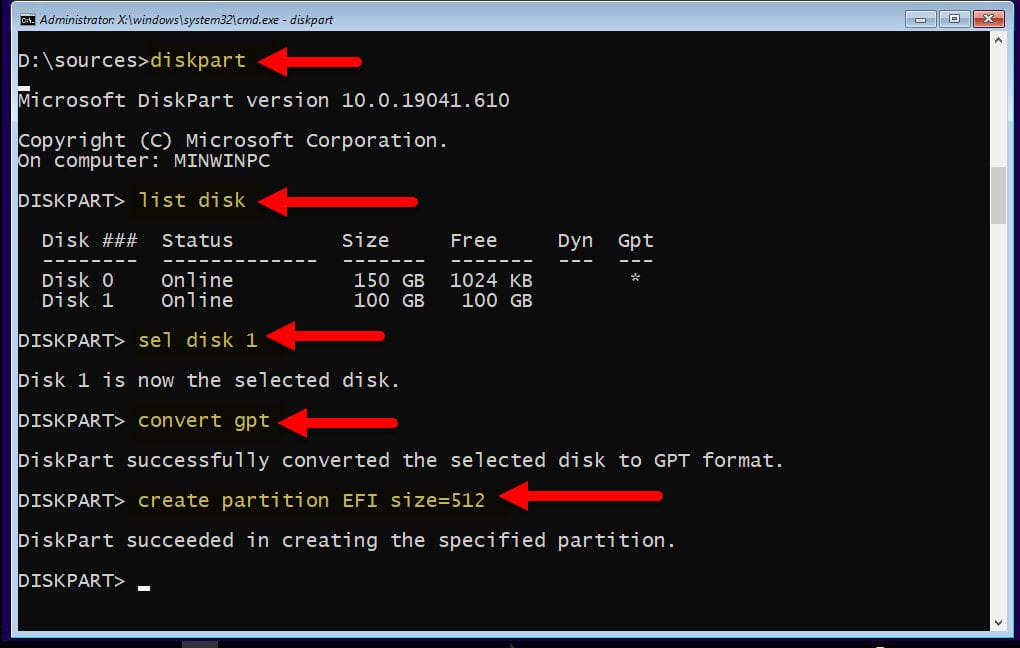Image resolution: width=1020 pixels, height=648 pixels.
Task: Click the scrollbar down arrow
Action: click(999, 623)
